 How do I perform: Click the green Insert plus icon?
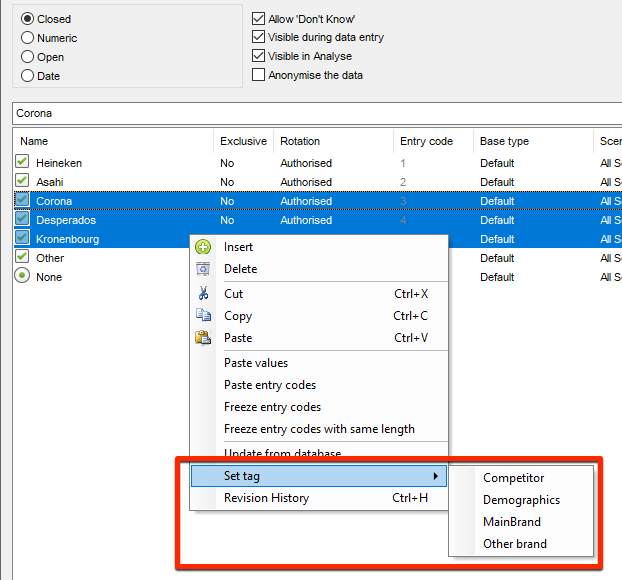pos(203,247)
